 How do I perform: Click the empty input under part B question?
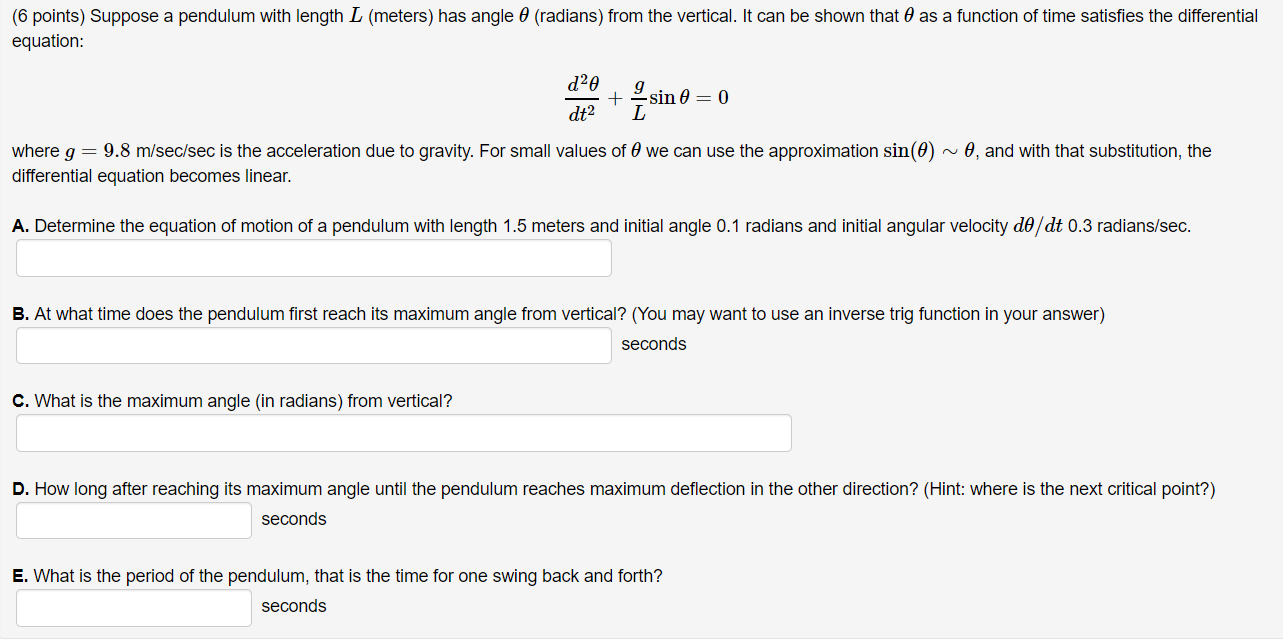click(x=313, y=344)
